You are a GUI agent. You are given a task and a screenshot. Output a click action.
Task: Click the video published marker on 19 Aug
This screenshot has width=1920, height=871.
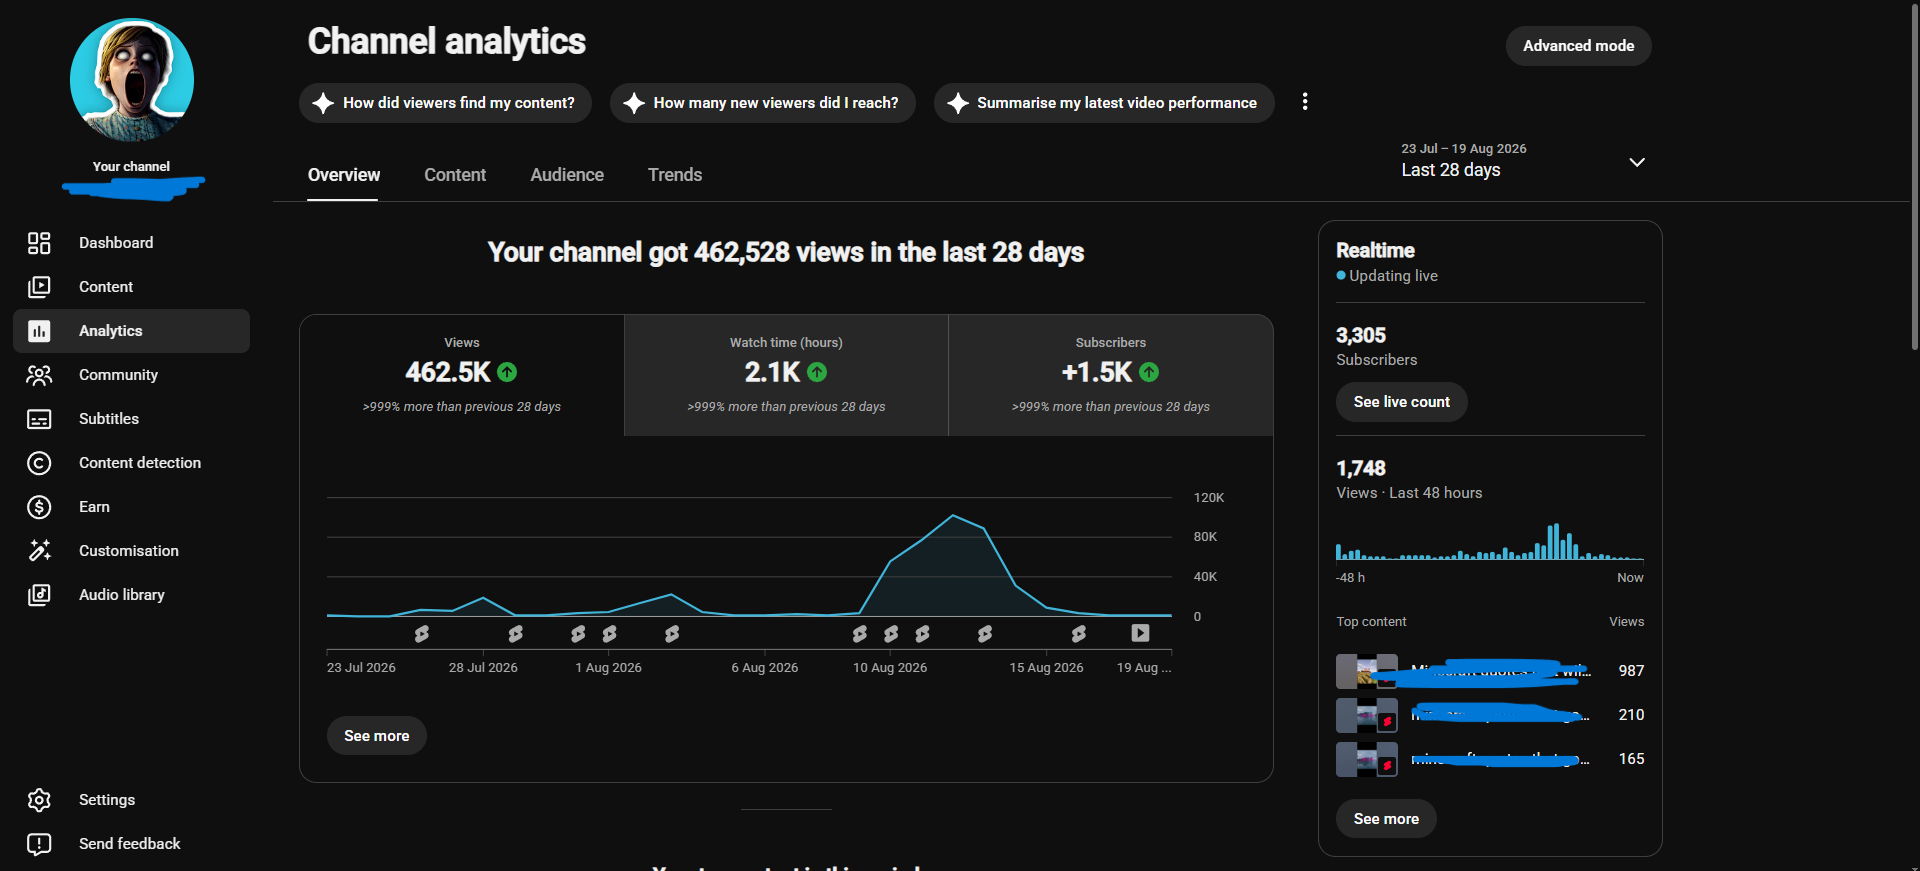[x=1140, y=633]
